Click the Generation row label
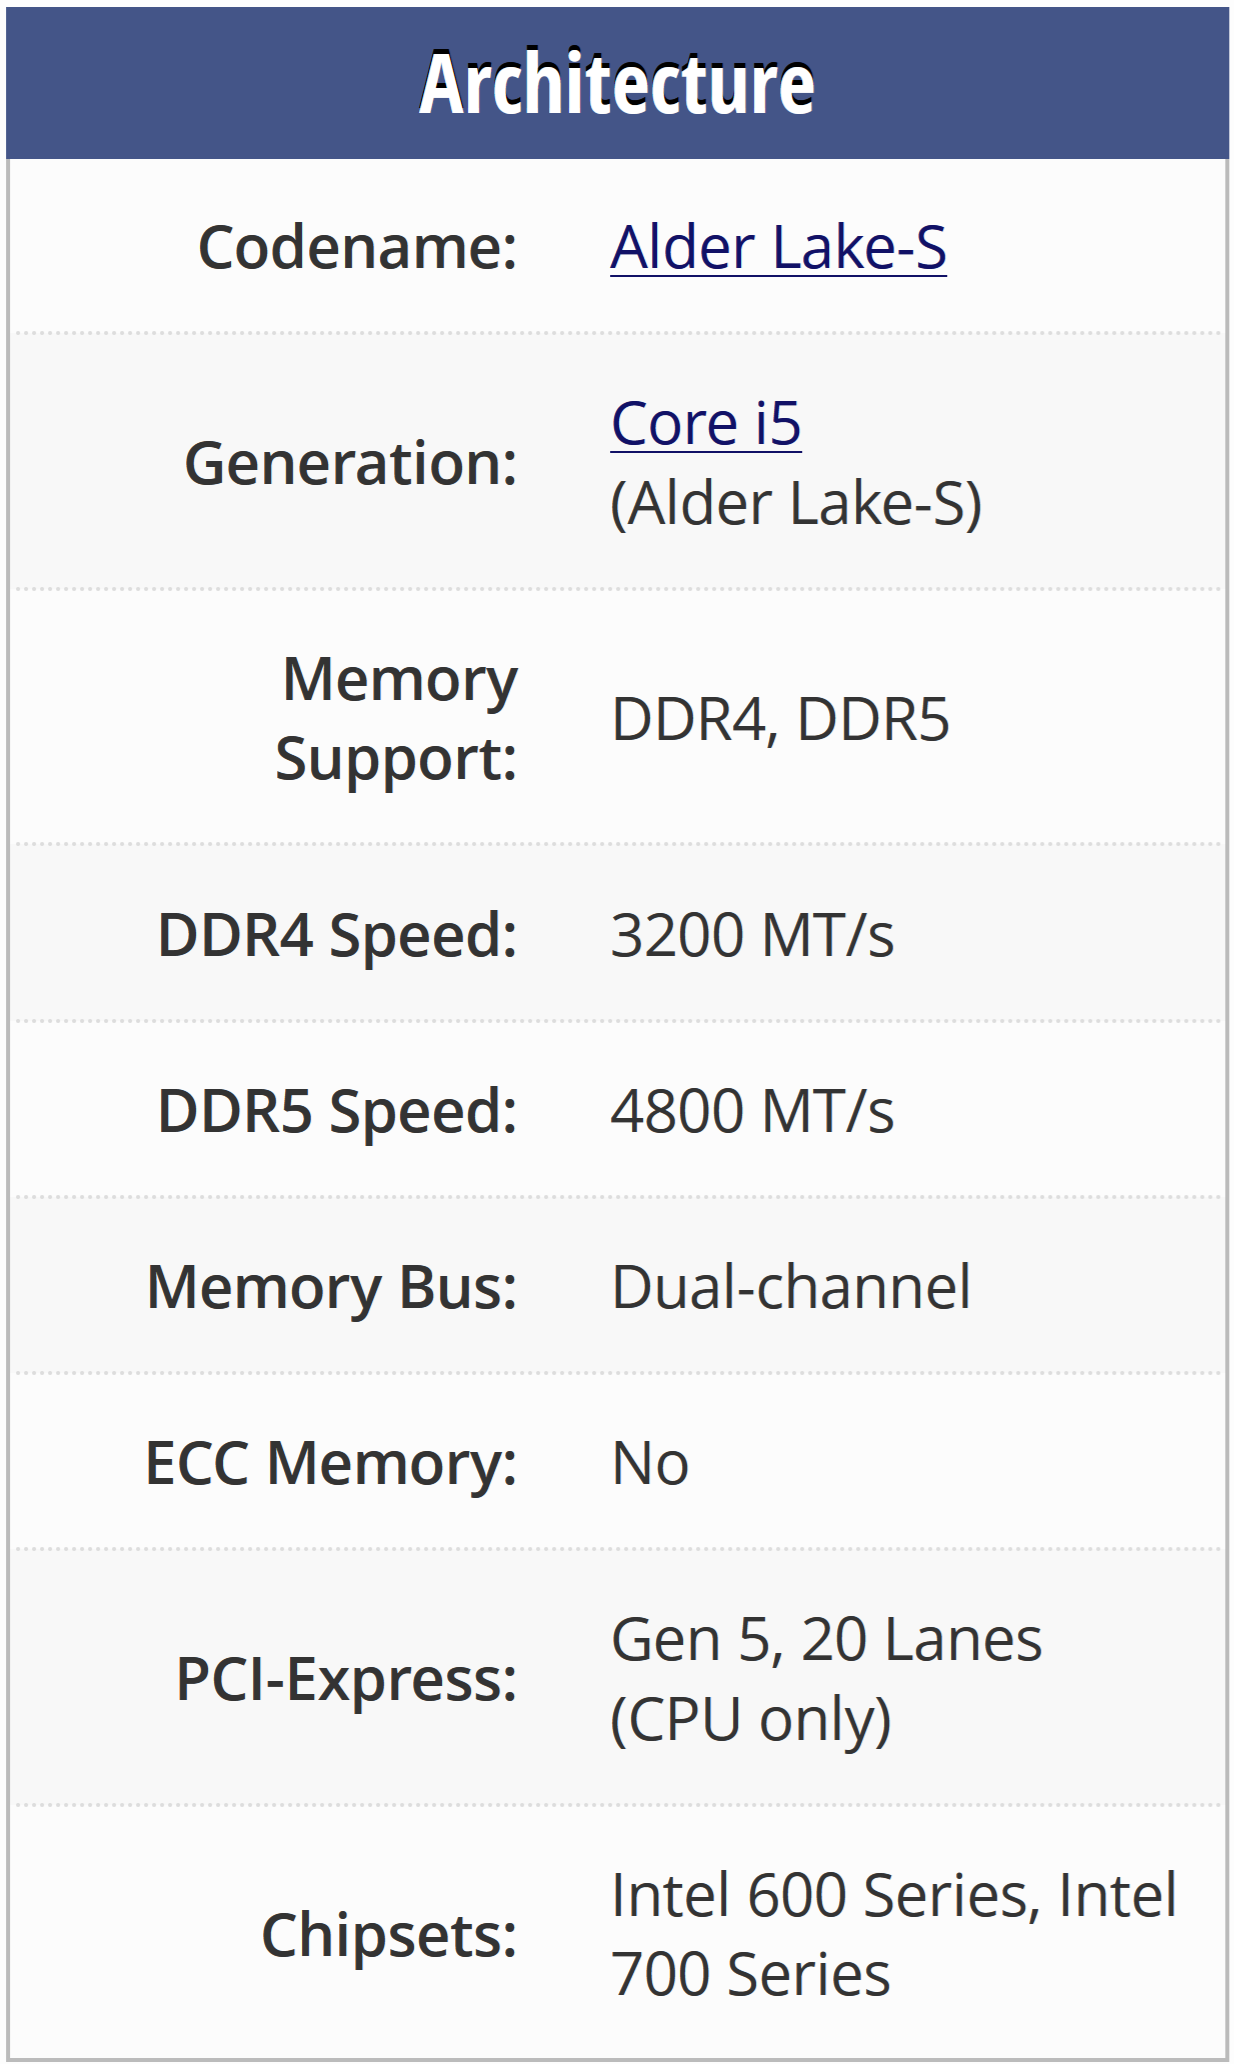 pos(351,464)
